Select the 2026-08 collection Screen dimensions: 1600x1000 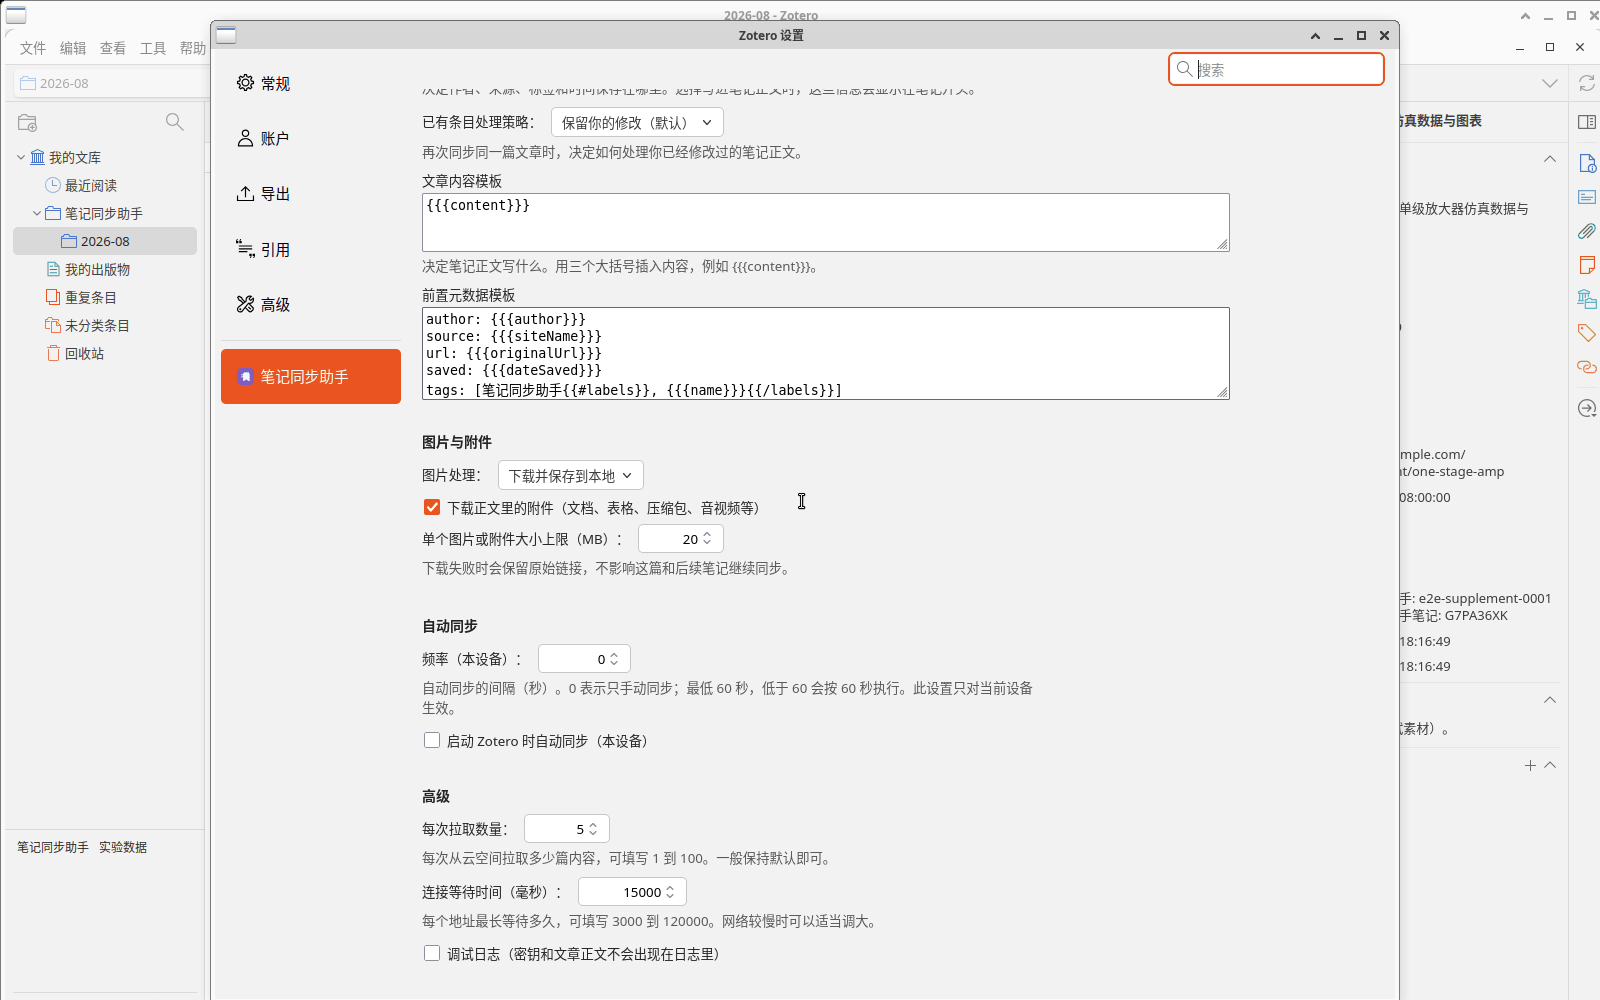(105, 241)
